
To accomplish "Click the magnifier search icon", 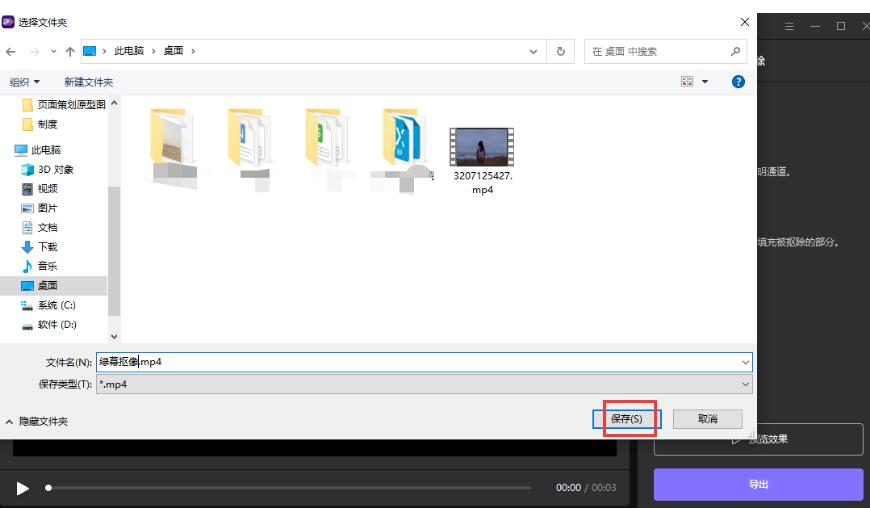I will (735, 52).
